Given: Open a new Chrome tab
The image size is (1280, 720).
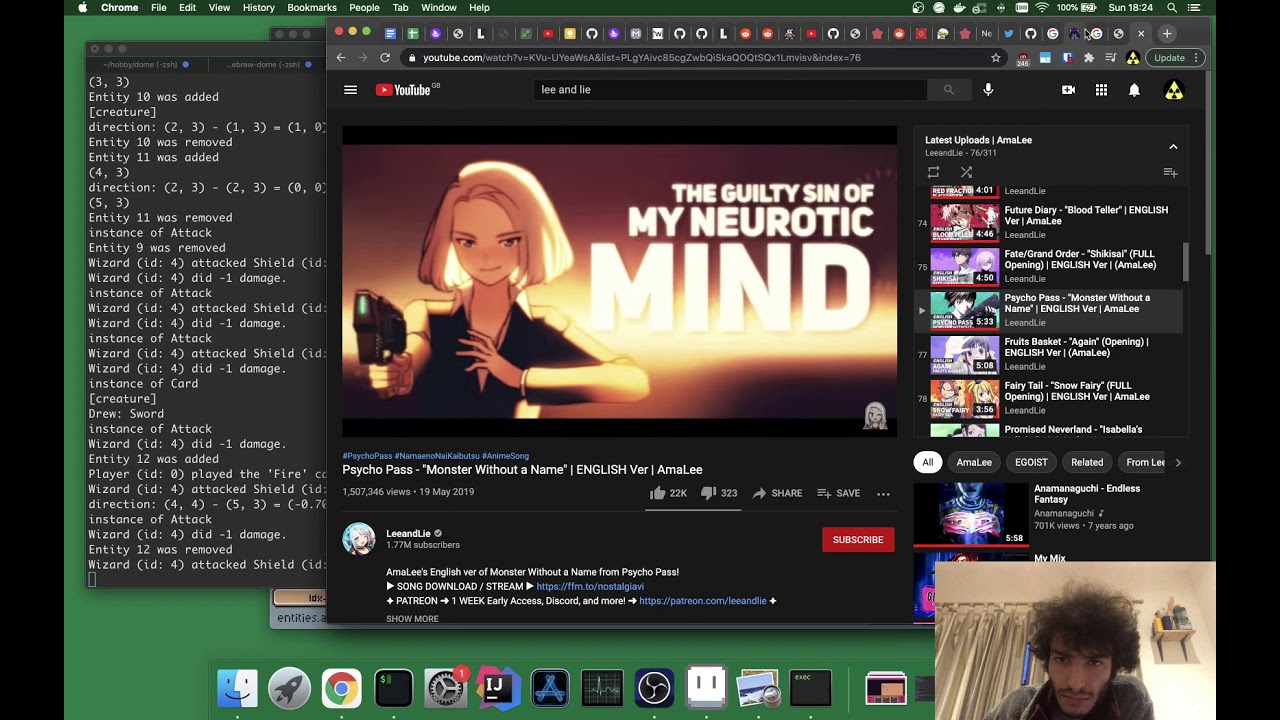Looking at the screenshot, I should click(1166, 34).
